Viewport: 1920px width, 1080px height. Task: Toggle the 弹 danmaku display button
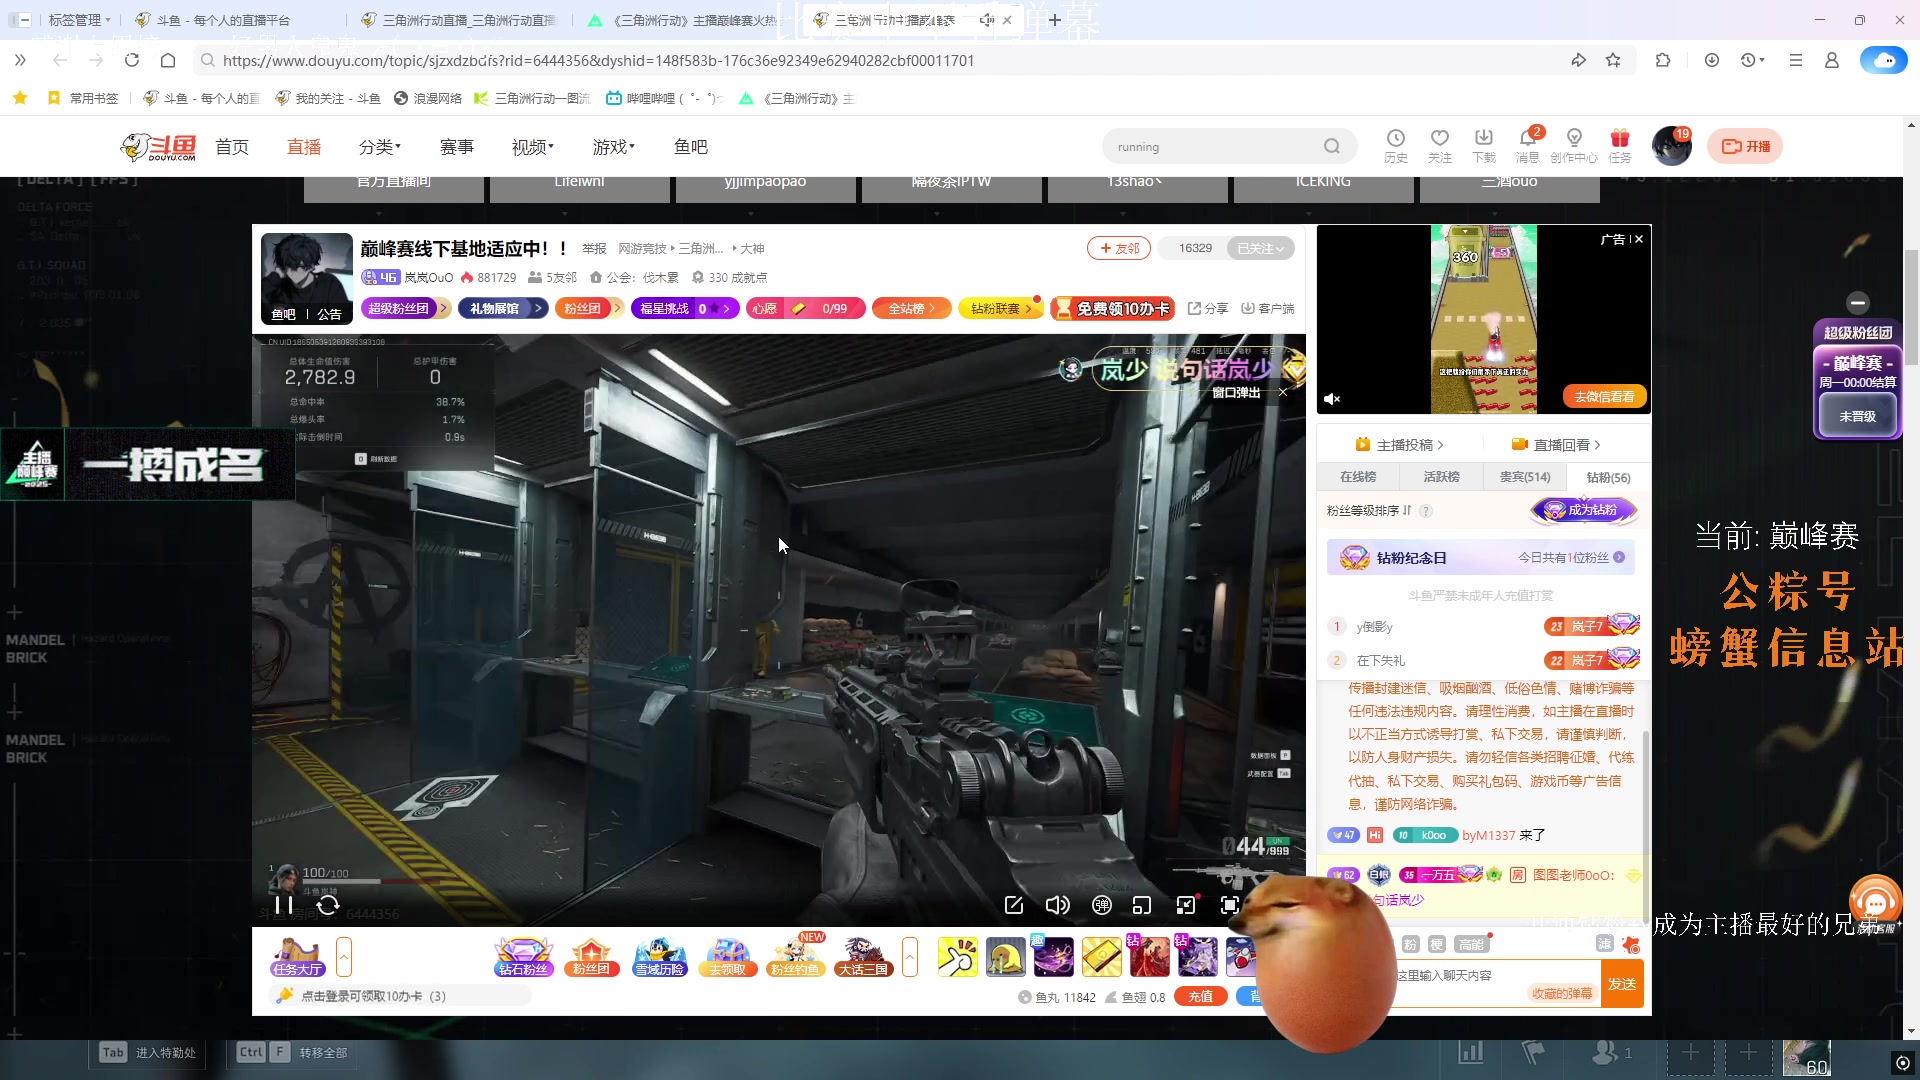[1102, 905]
